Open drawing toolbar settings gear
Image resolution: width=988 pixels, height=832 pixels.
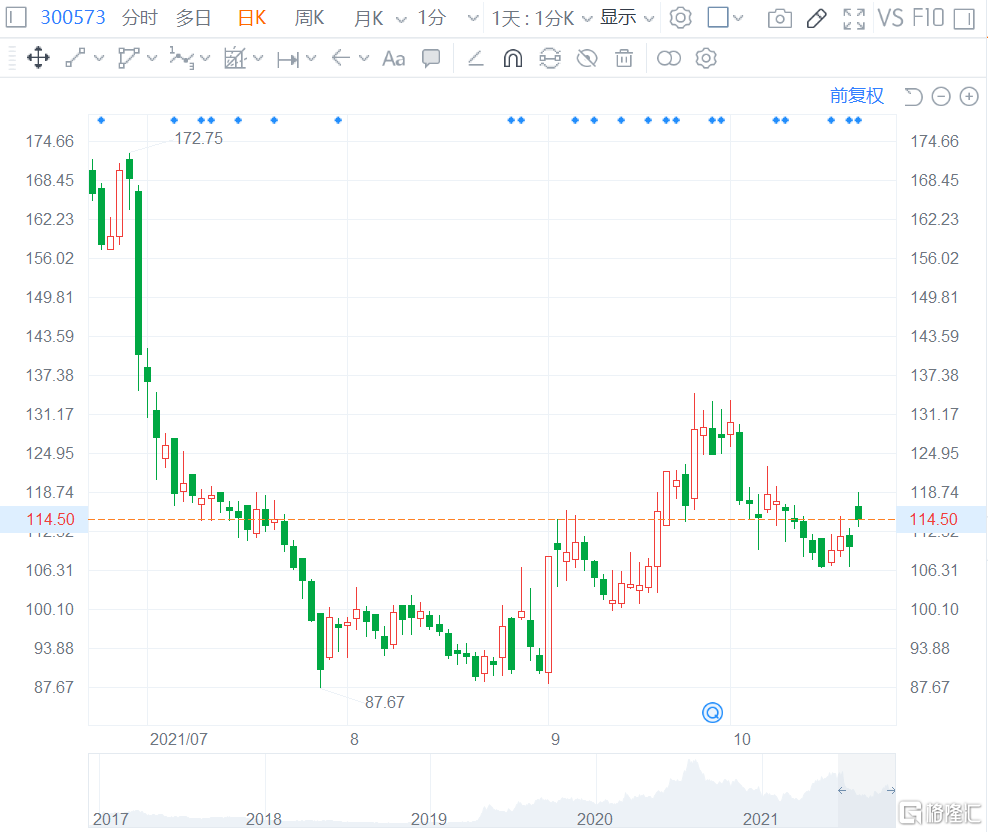pos(706,59)
